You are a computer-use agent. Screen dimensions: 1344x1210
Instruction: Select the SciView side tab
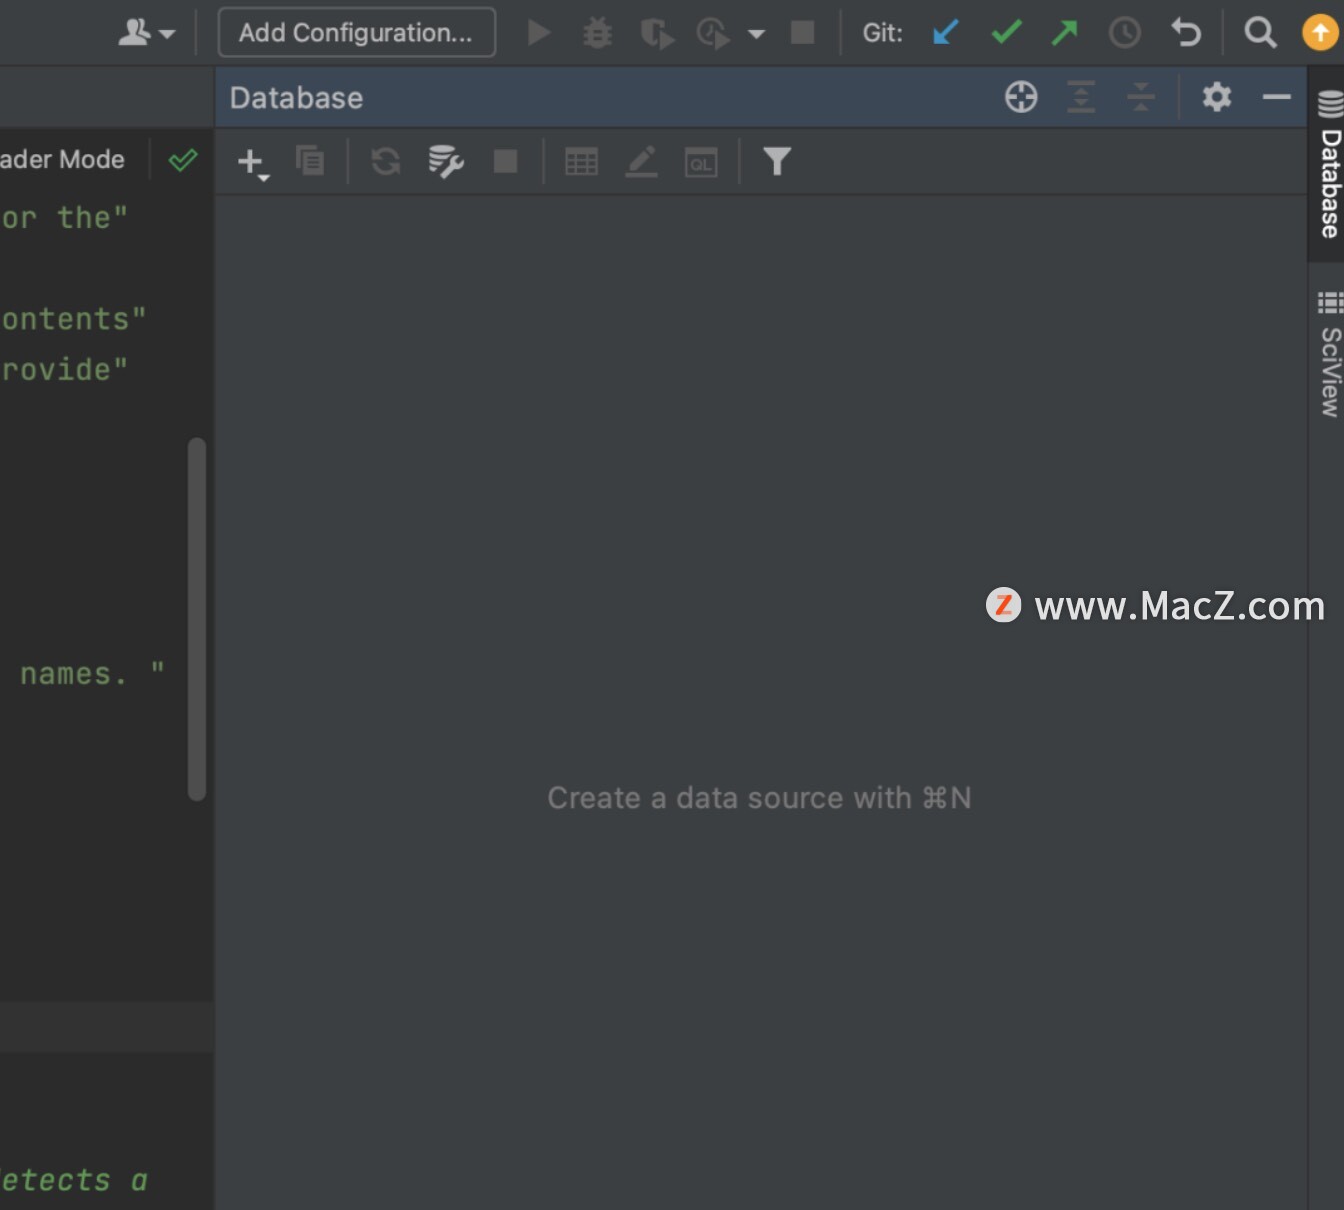tap(1329, 354)
